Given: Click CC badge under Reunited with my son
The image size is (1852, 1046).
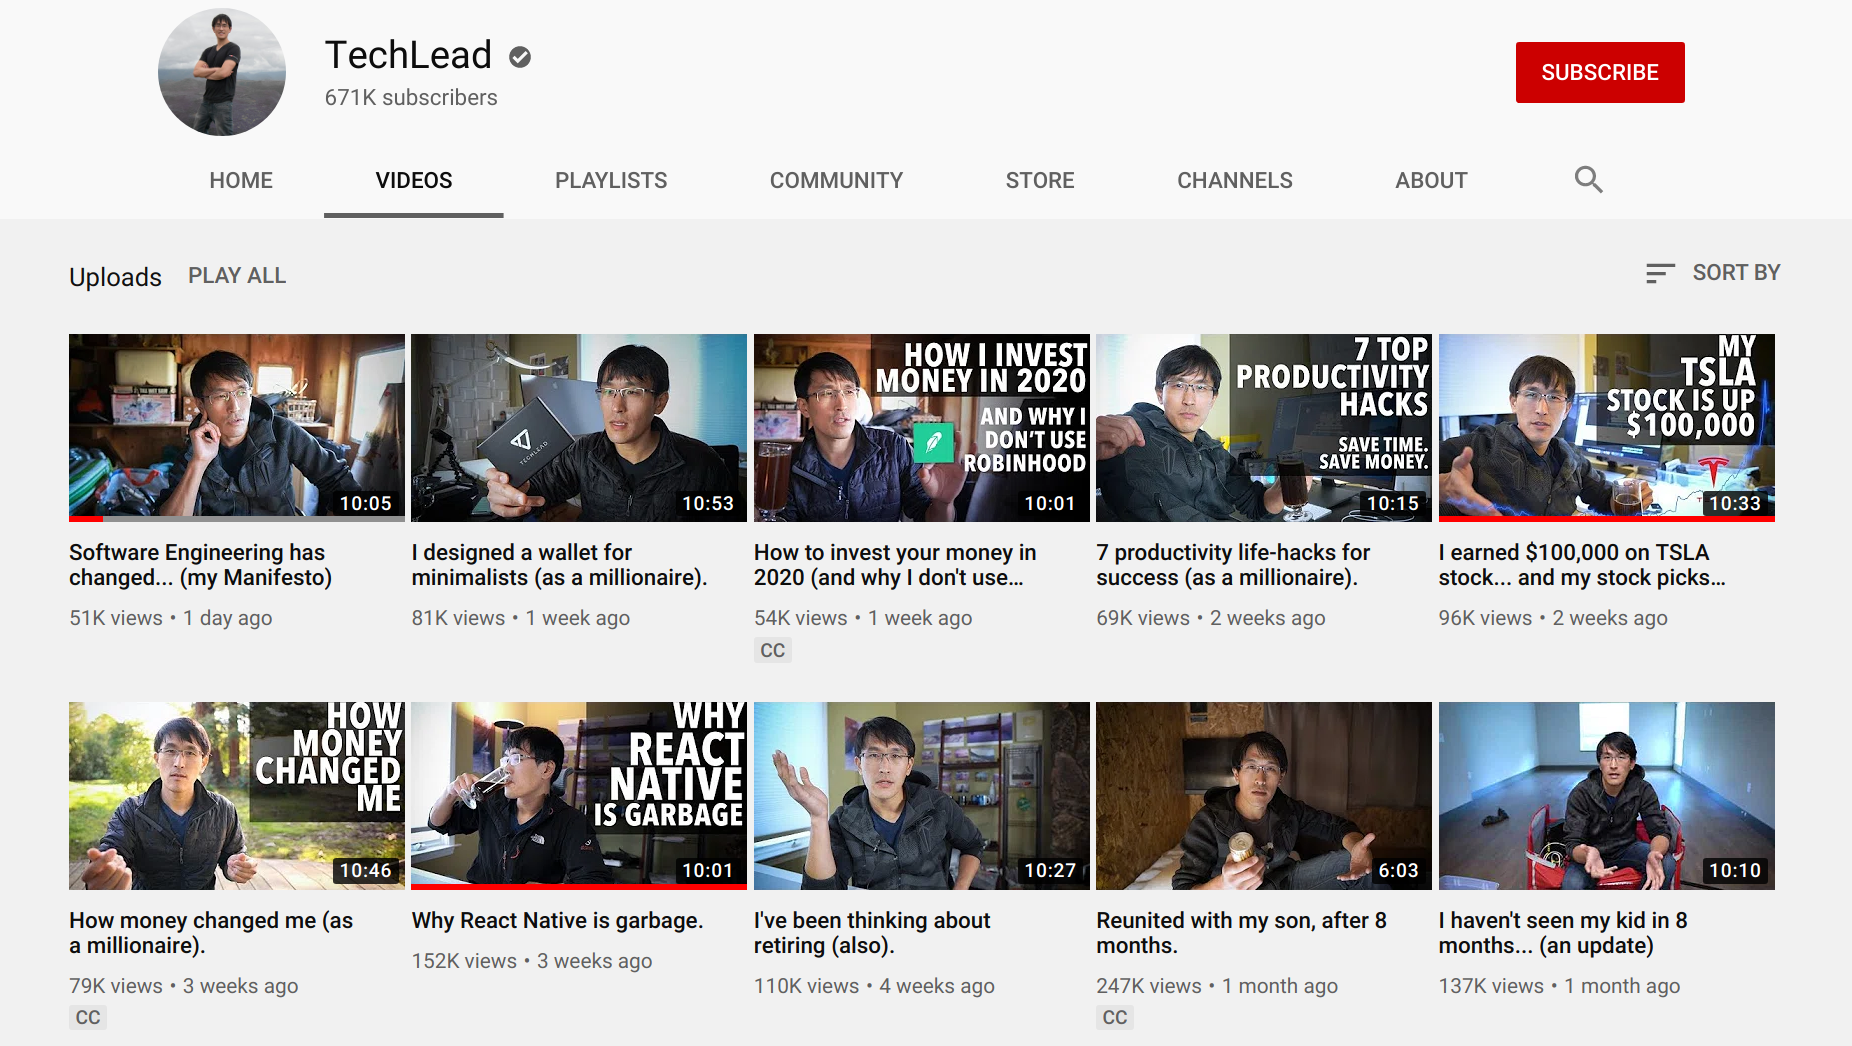Looking at the screenshot, I should (1115, 1017).
